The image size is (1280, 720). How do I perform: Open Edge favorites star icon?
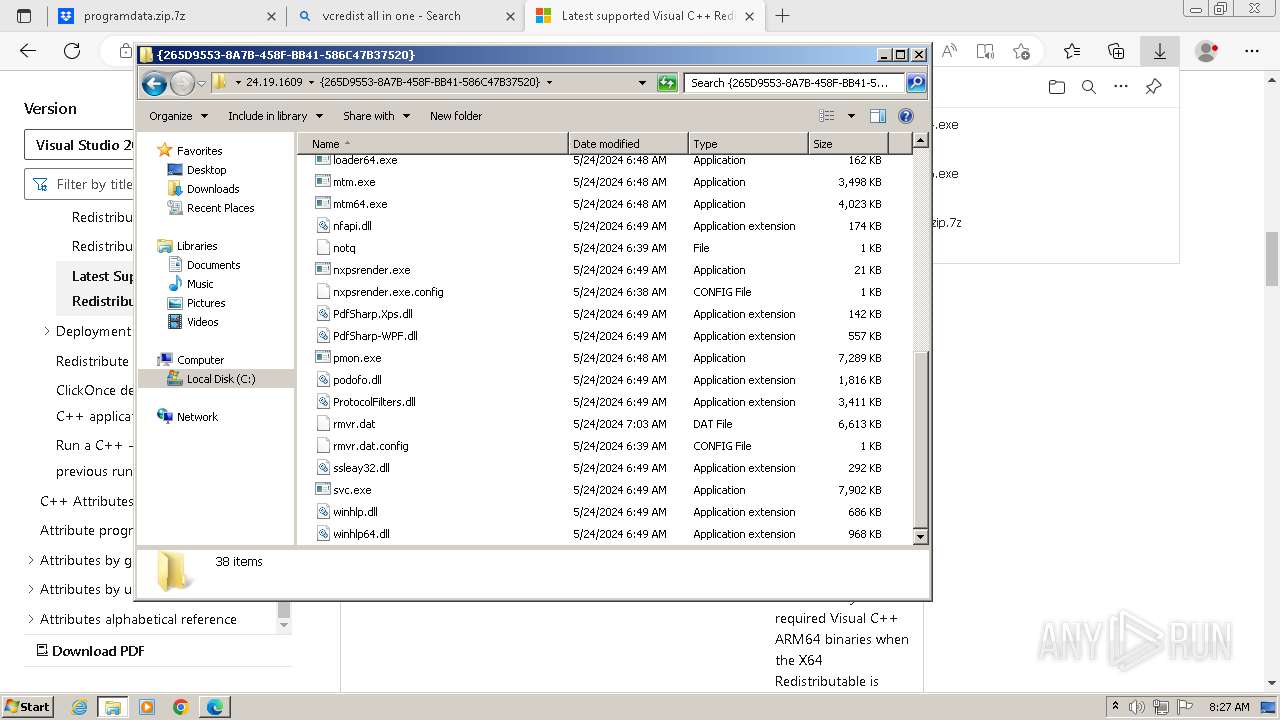point(1072,51)
